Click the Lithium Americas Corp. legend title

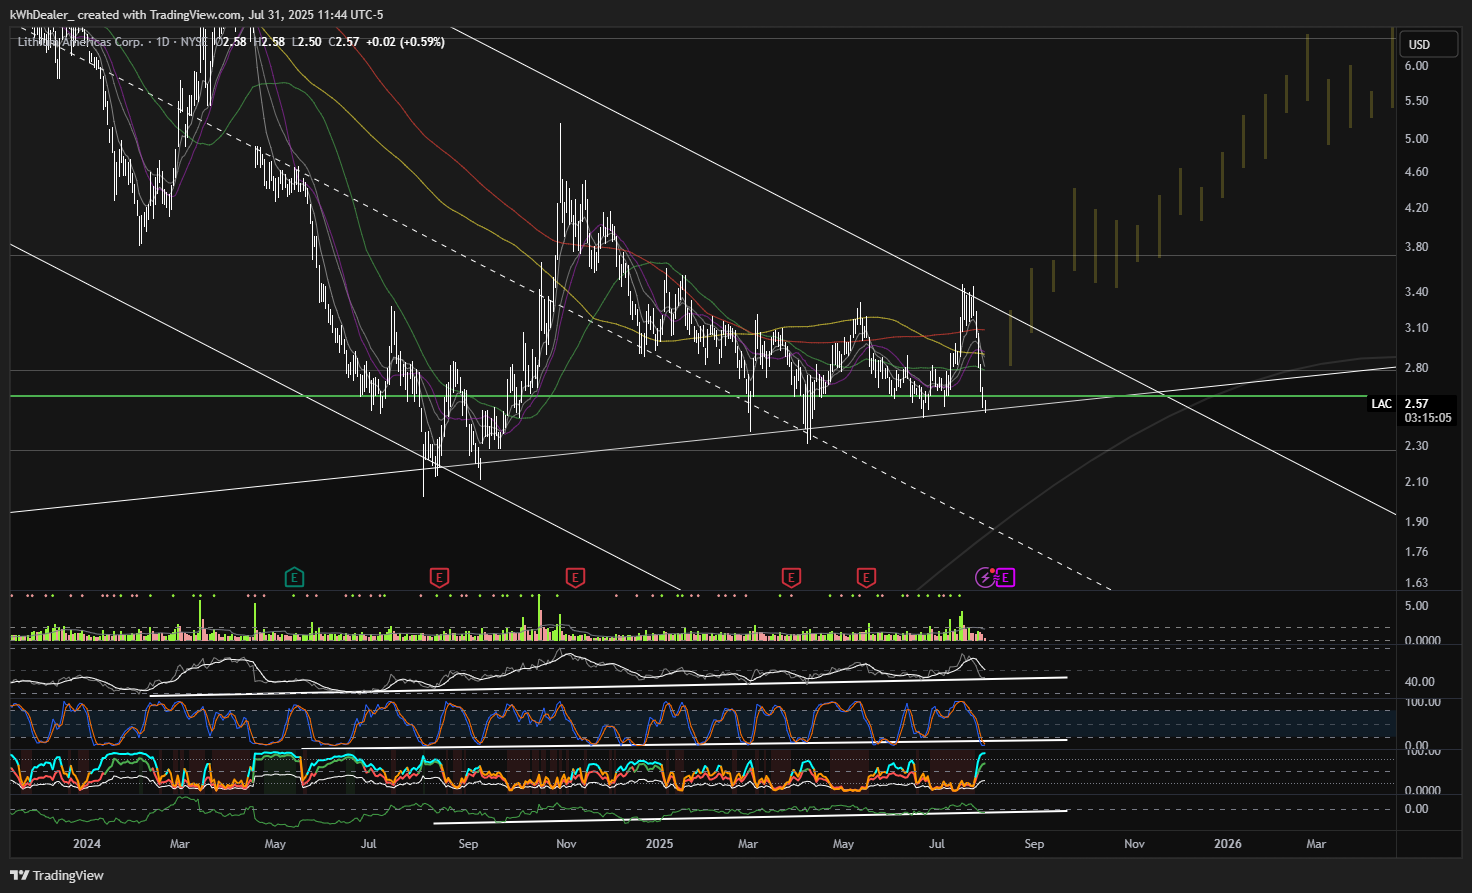(x=80, y=42)
